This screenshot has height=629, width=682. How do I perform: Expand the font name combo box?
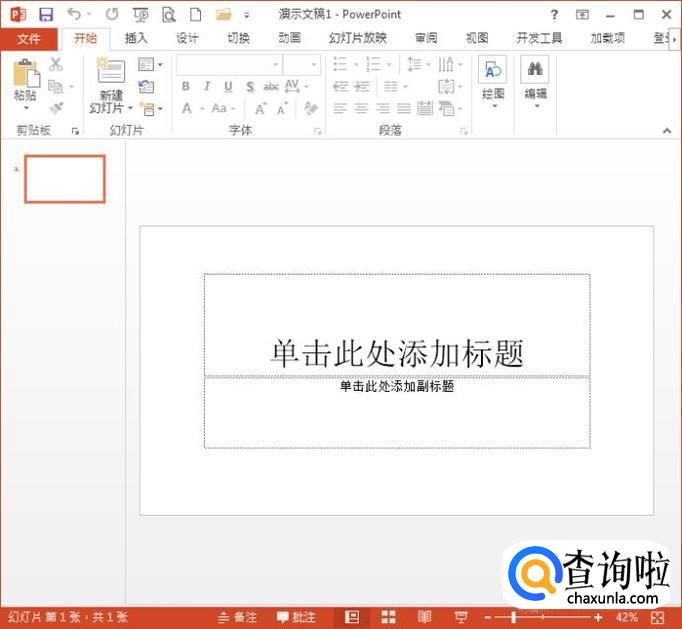pos(275,65)
